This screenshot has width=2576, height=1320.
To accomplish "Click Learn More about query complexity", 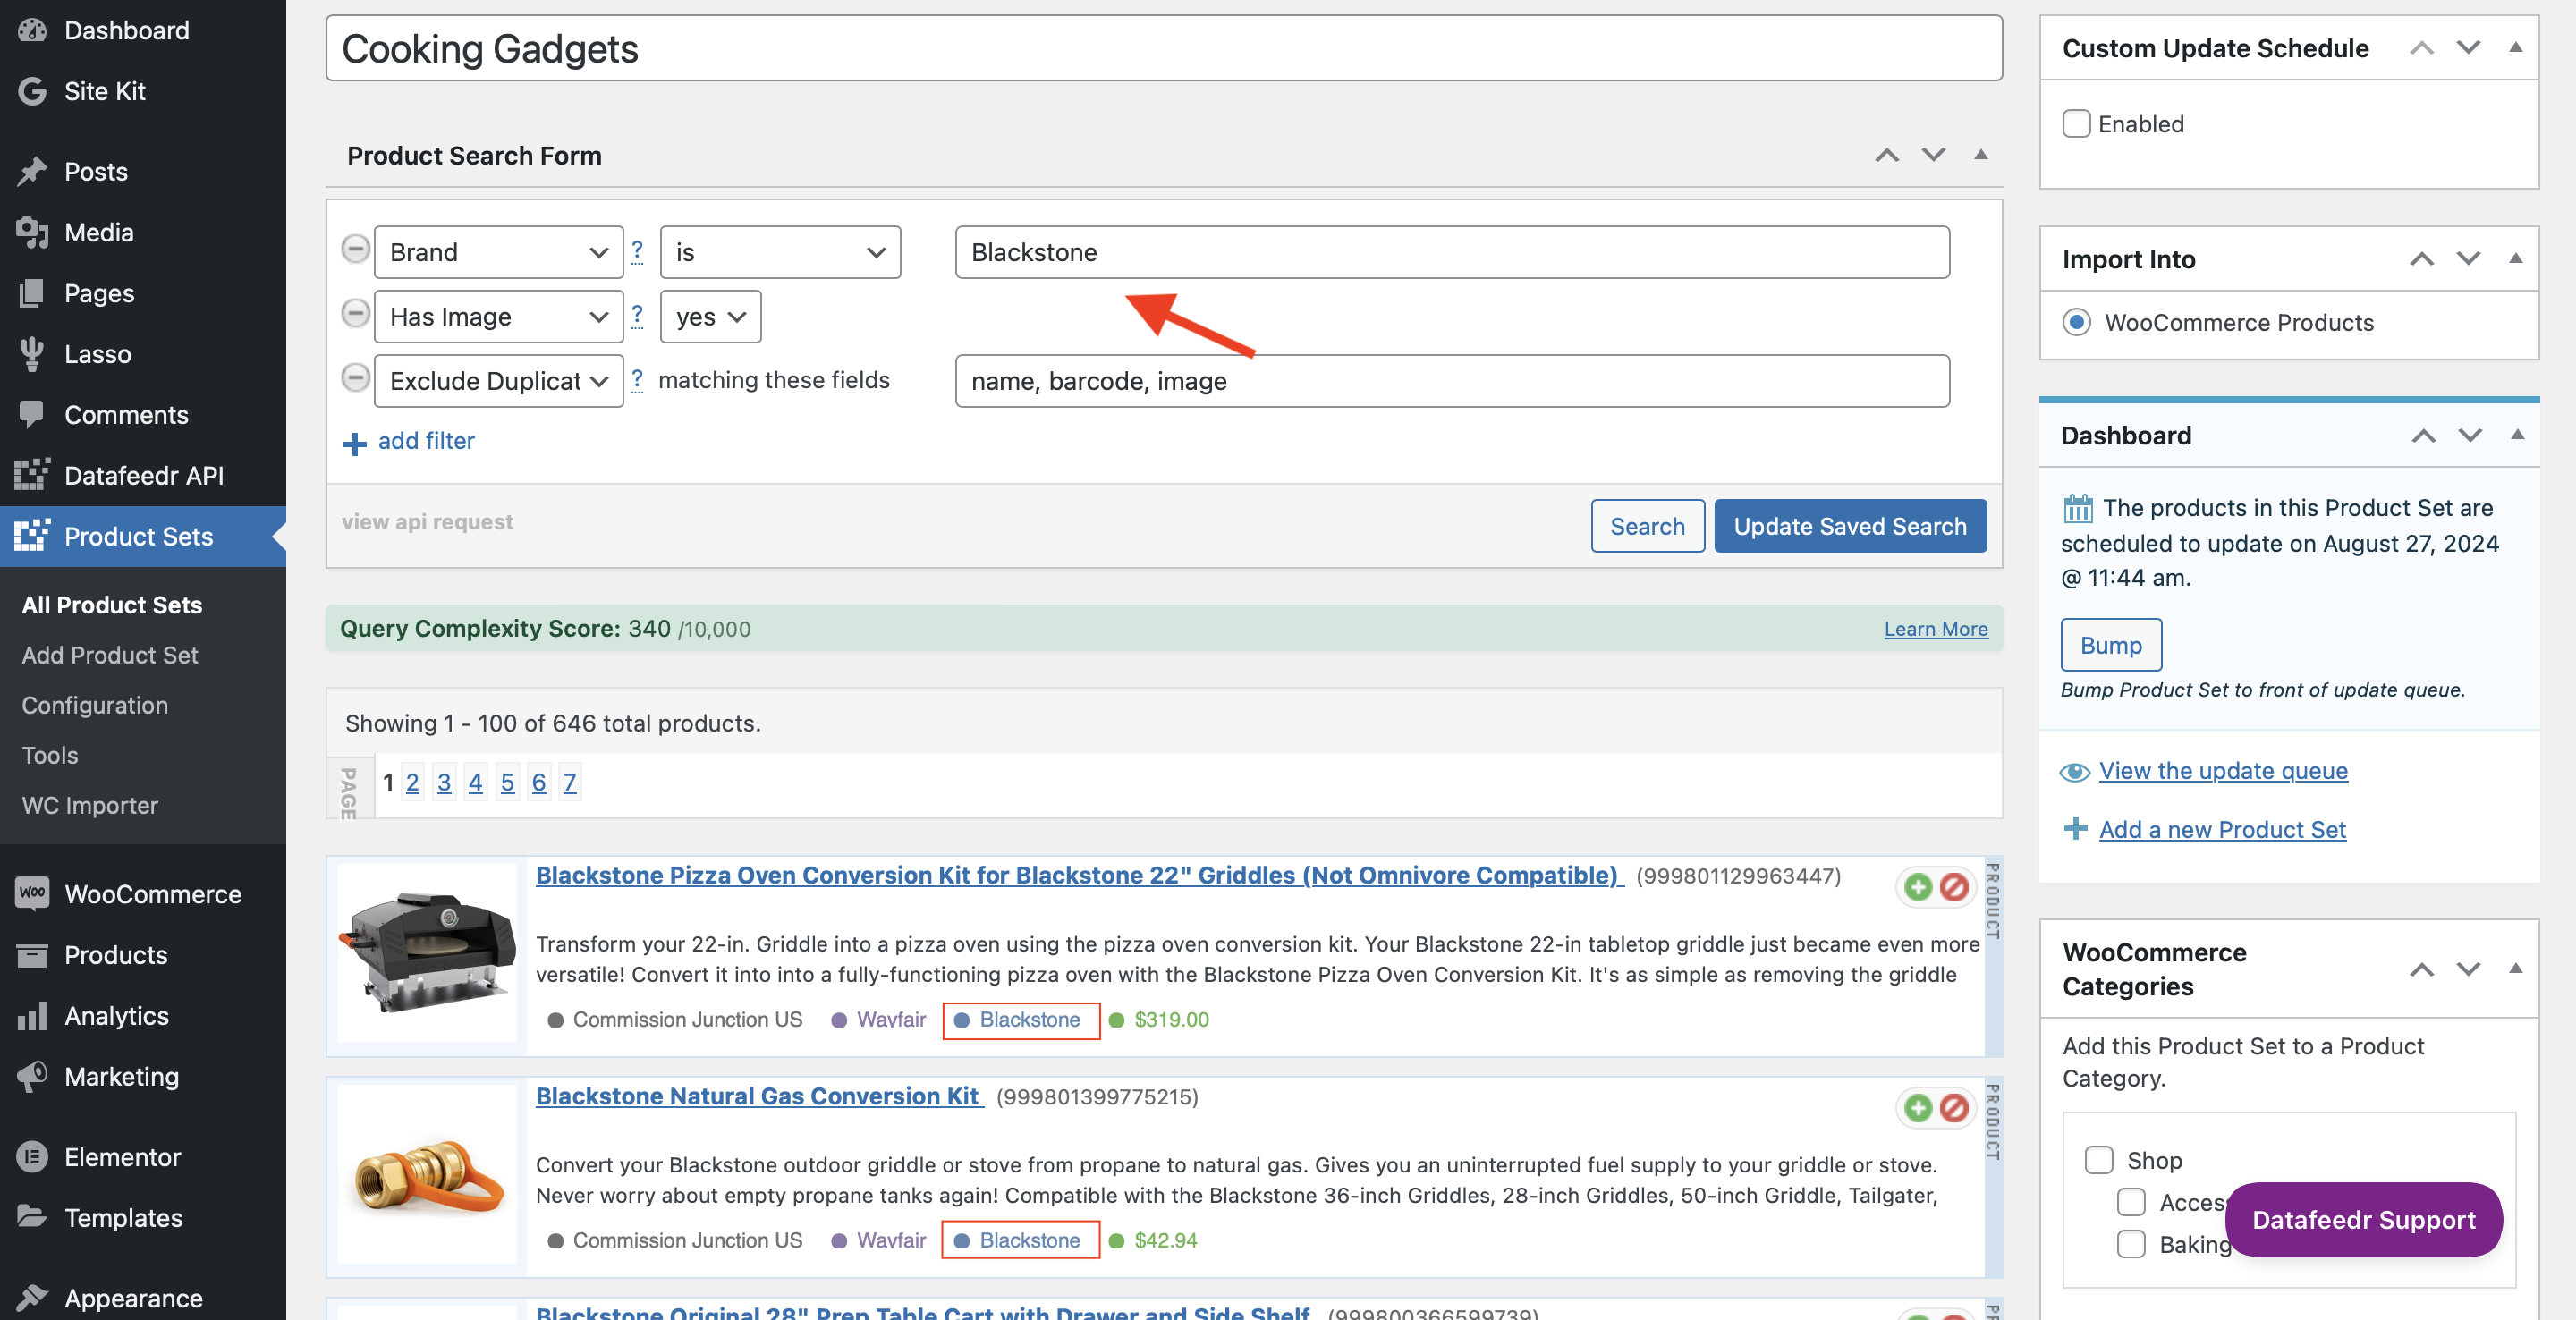I will click(1936, 629).
